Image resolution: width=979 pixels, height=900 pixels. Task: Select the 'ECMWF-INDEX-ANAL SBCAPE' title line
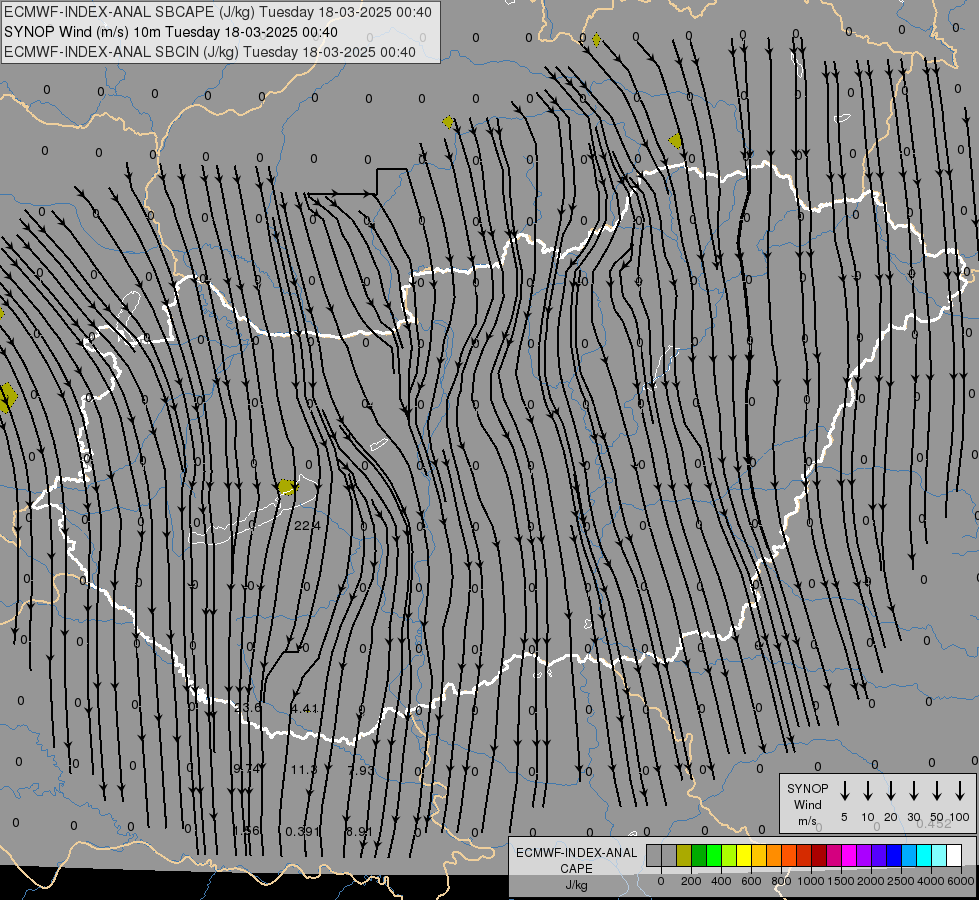[x=217, y=12]
